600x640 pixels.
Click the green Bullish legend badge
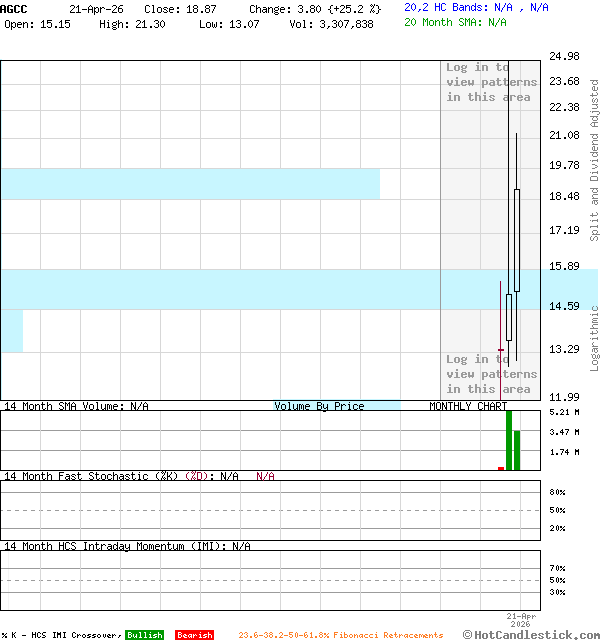tap(144, 635)
